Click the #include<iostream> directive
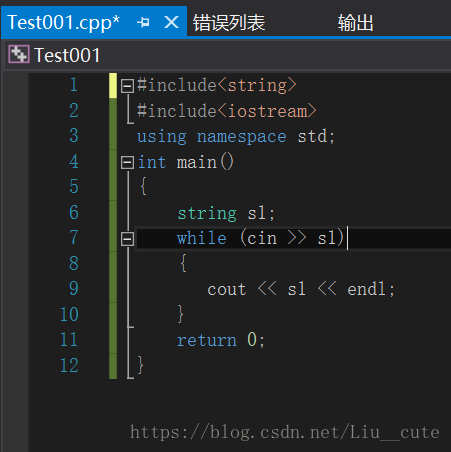Screen dimensions: 451x452 click(227, 111)
